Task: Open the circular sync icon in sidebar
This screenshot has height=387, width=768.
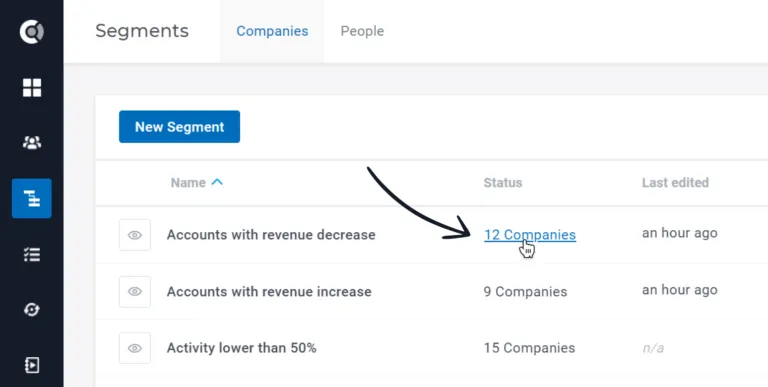Action: tap(32, 310)
